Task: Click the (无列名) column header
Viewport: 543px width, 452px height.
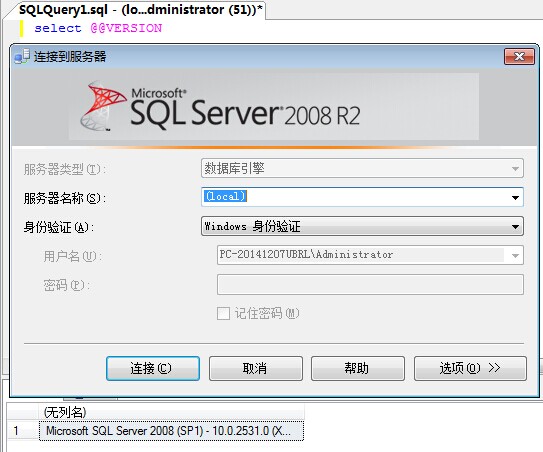Action: click(171, 412)
